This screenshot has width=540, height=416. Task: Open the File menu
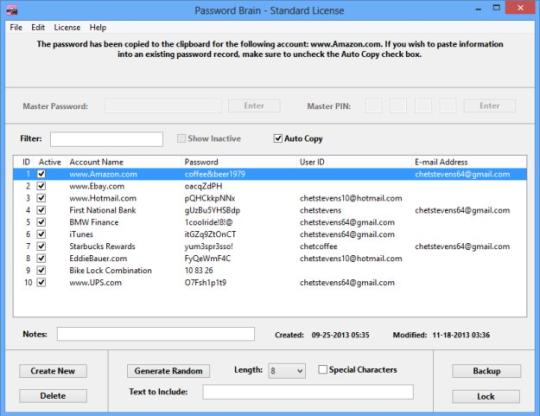(16, 28)
